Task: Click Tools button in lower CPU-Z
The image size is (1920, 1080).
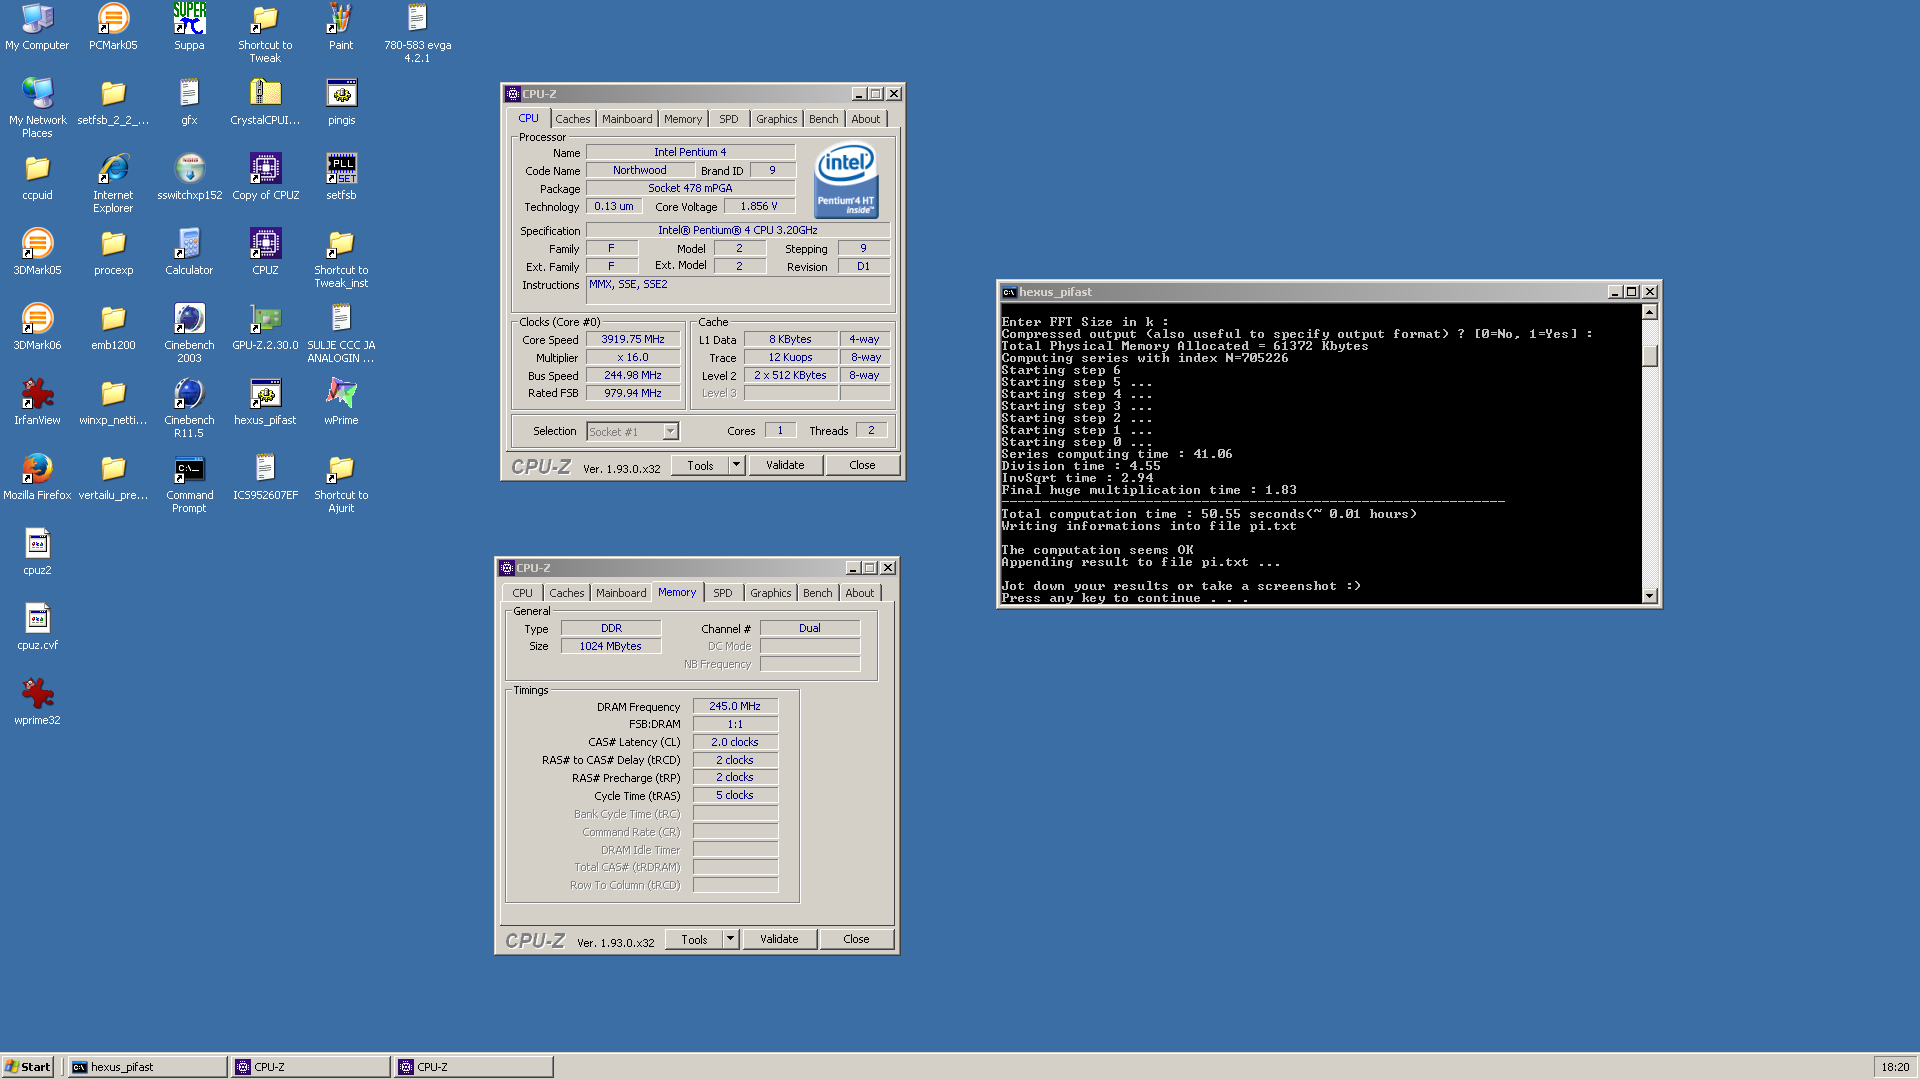Action: tap(694, 939)
